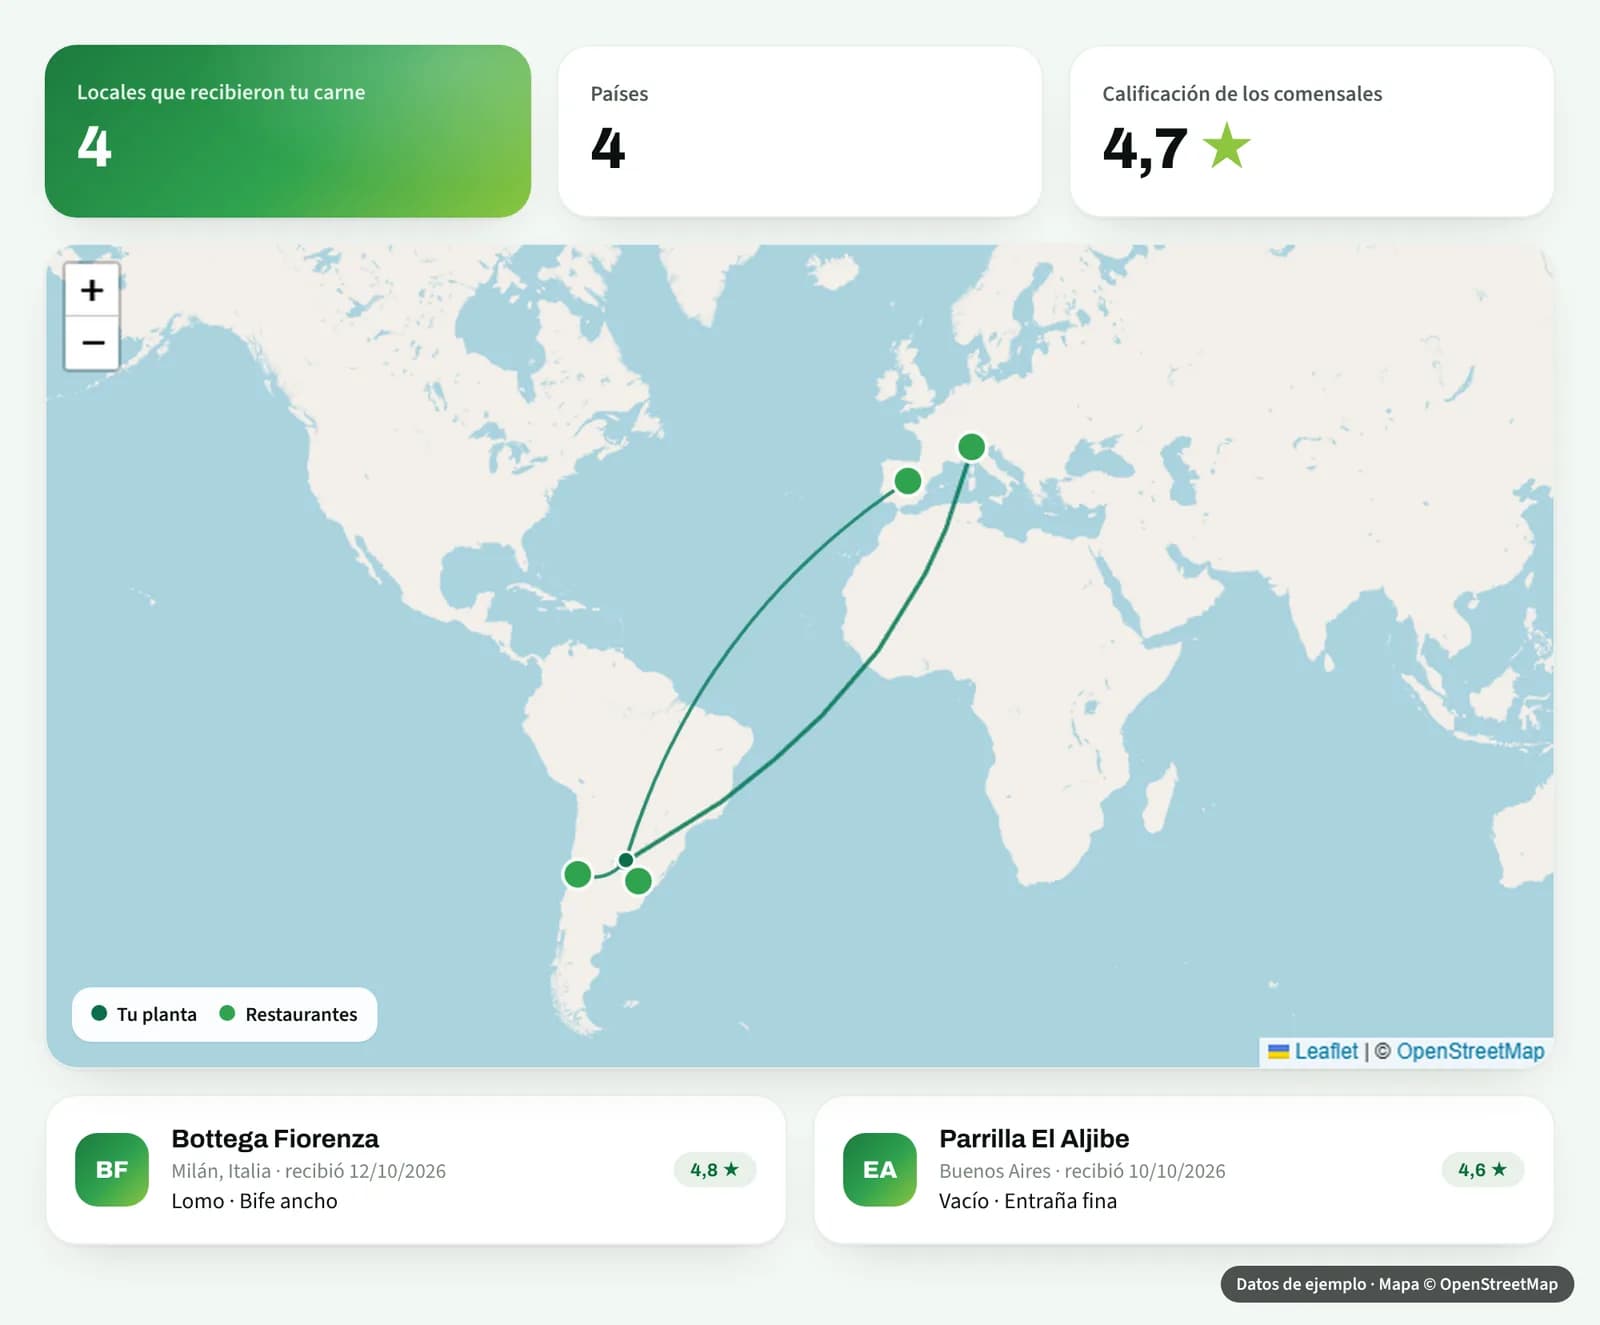
Task: Click the Vacío · Entraña fina cuts text
Action: pyautogui.click(x=1028, y=1201)
